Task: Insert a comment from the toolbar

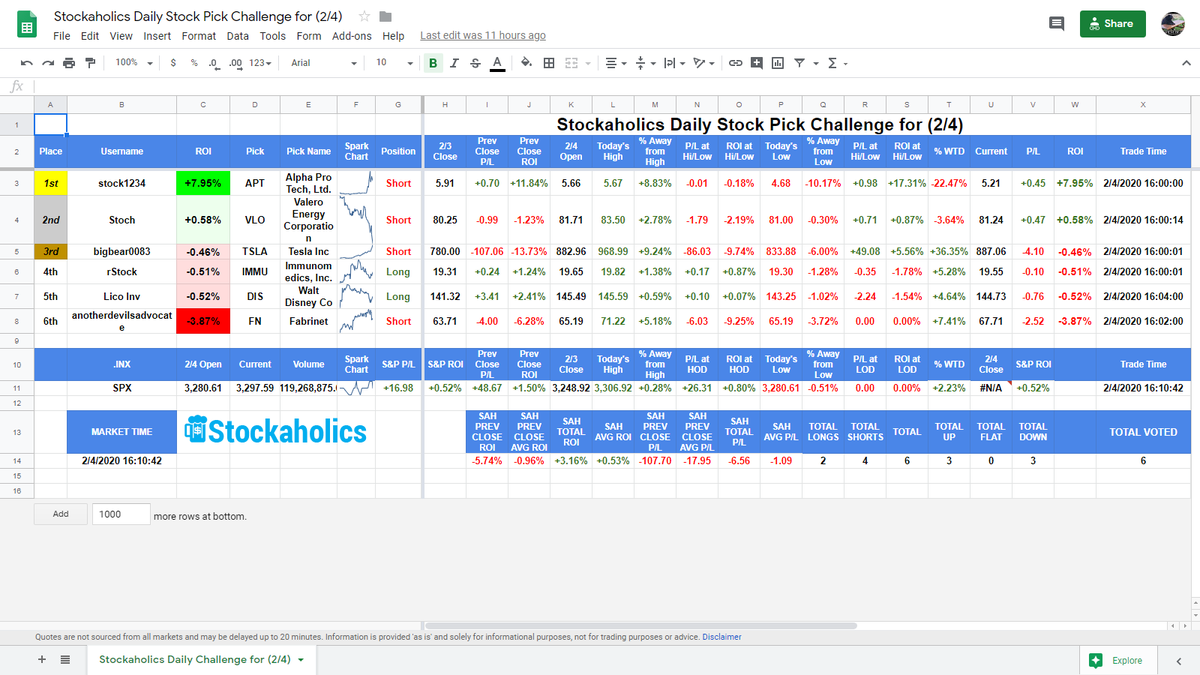Action: 755,63
